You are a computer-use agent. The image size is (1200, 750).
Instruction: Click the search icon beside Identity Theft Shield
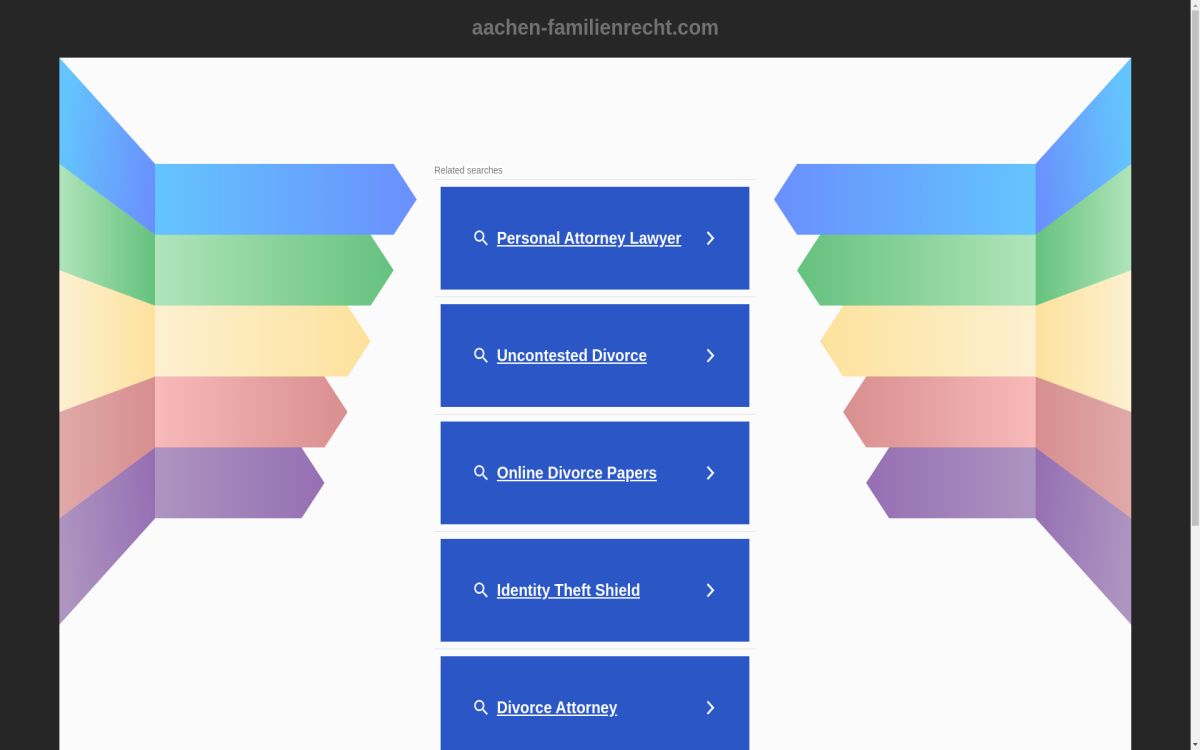point(480,591)
